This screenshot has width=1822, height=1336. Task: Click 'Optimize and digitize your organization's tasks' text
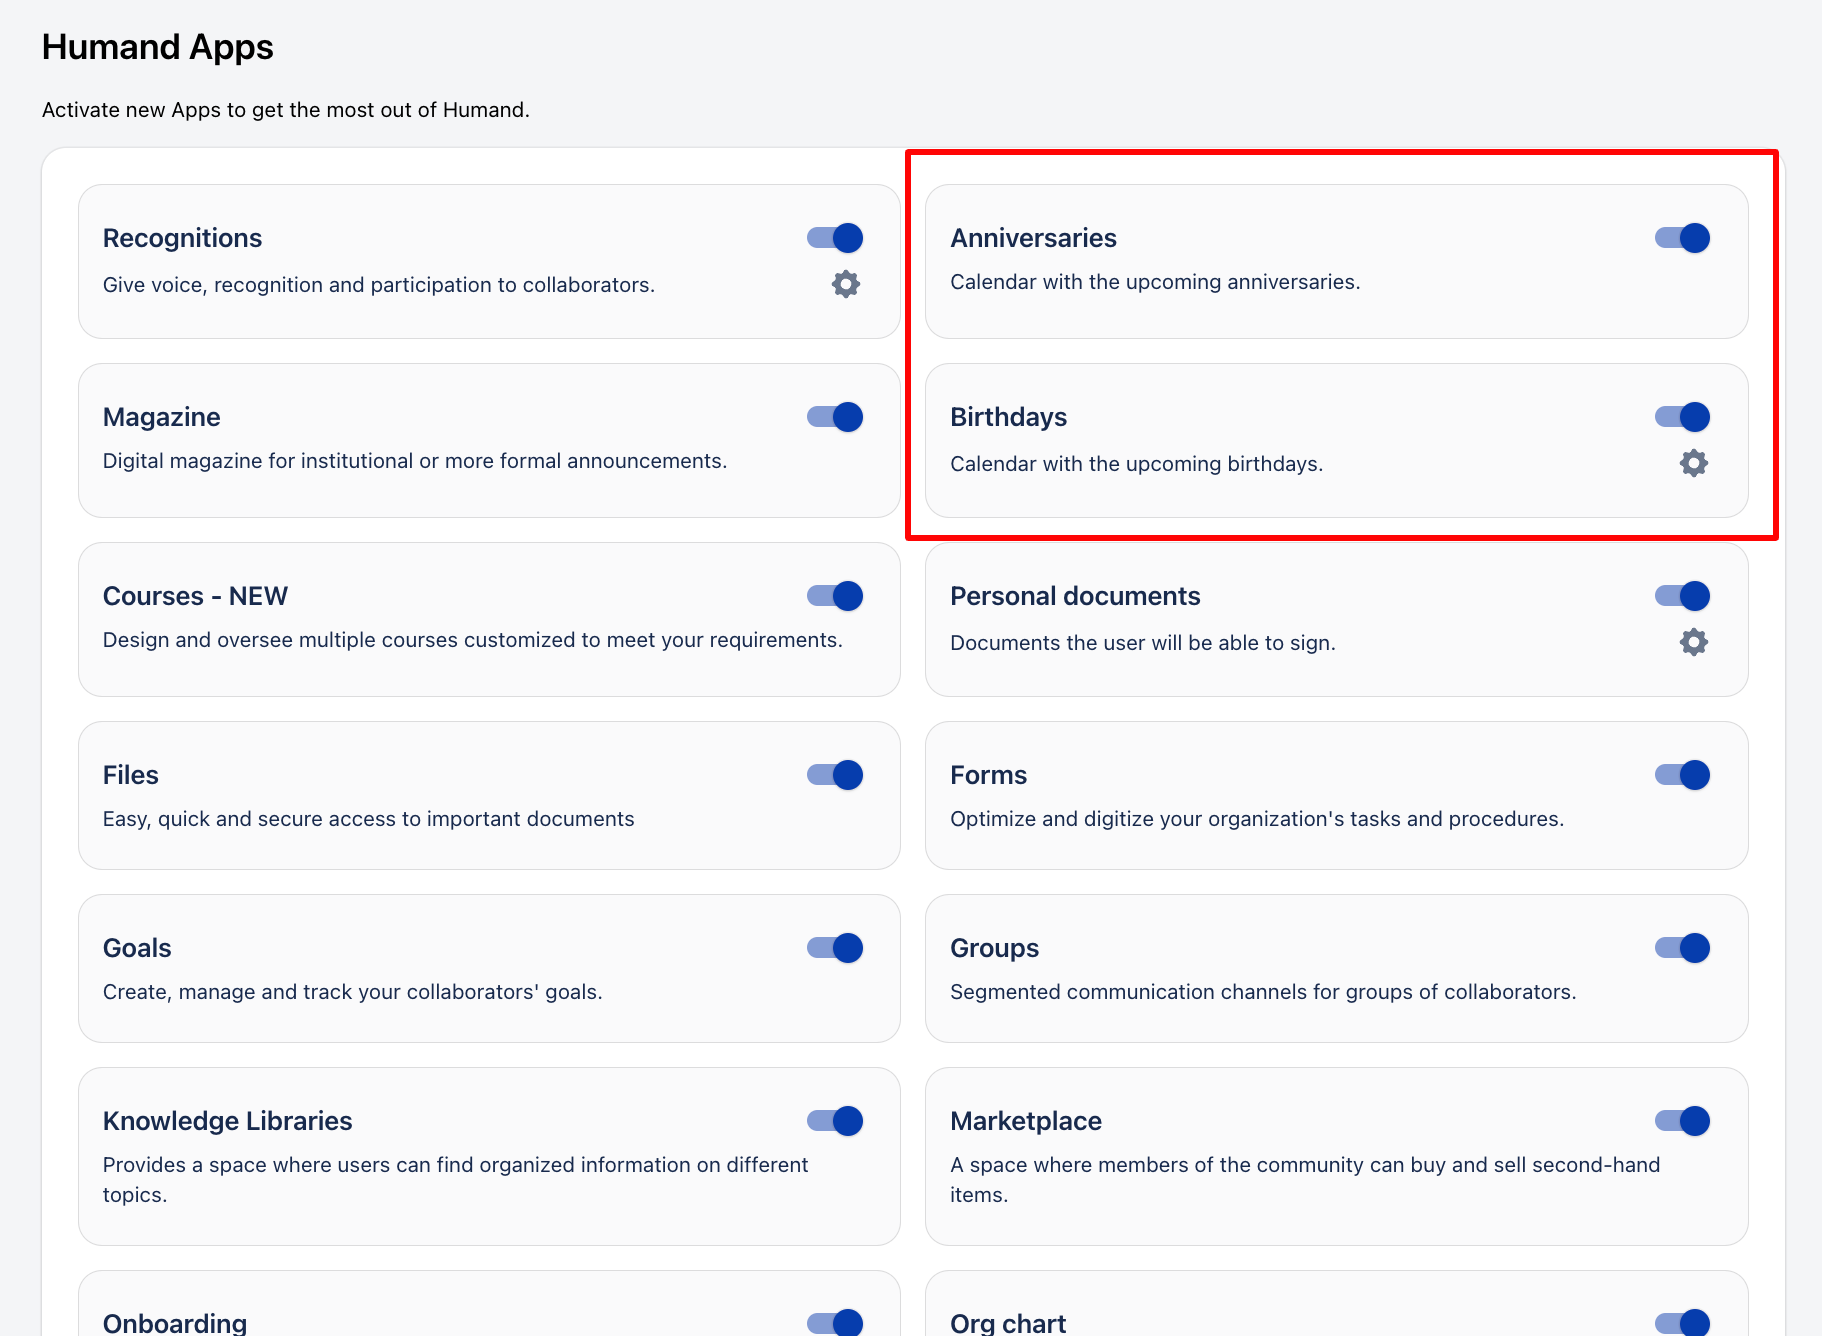point(1257,819)
